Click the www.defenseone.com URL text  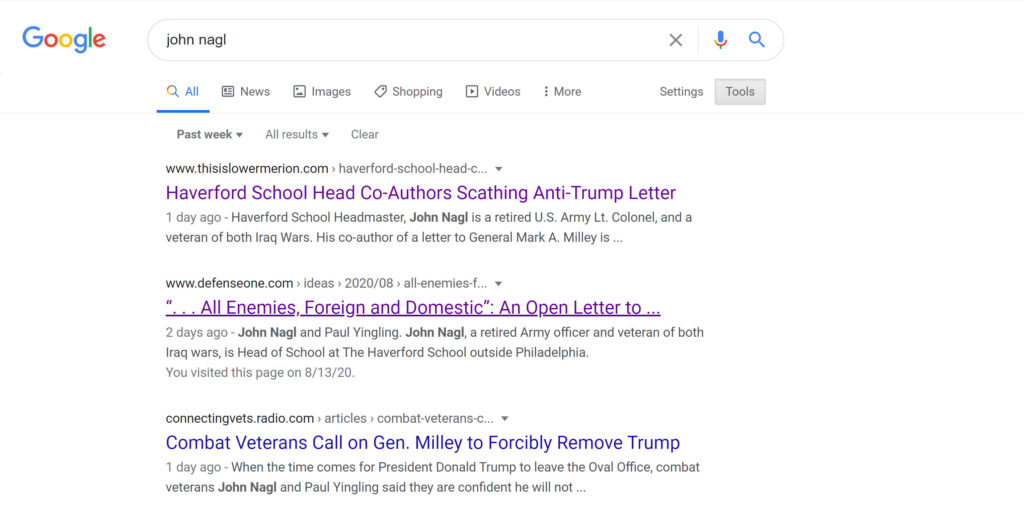(229, 284)
